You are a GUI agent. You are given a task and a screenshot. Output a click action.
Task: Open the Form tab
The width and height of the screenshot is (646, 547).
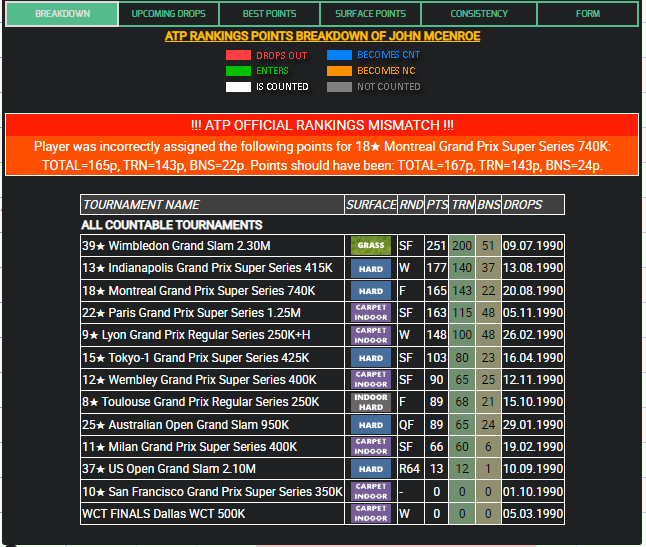click(588, 14)
